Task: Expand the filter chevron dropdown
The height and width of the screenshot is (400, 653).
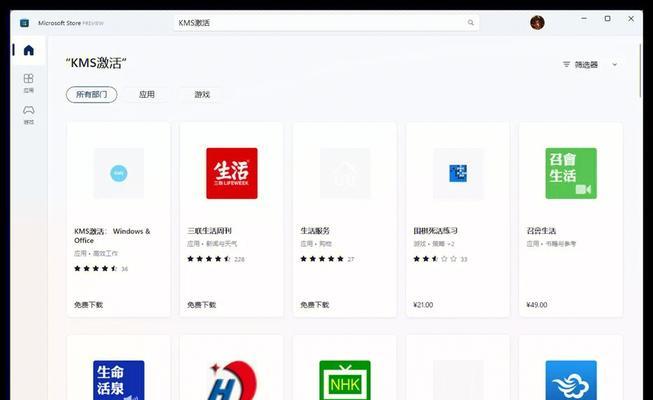Action: [x=615, y=65]
